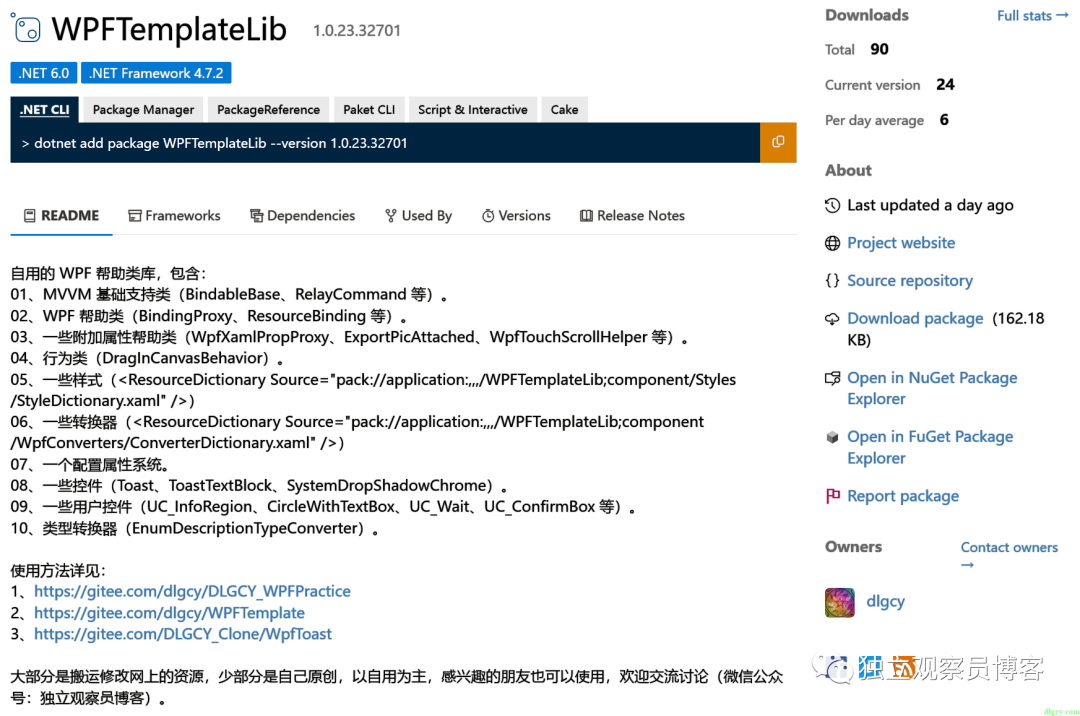This screenshot has height=716, width=1080.
Task: Click the line mentioning SystemDropShadowChrome
Action: coord(259,486)
